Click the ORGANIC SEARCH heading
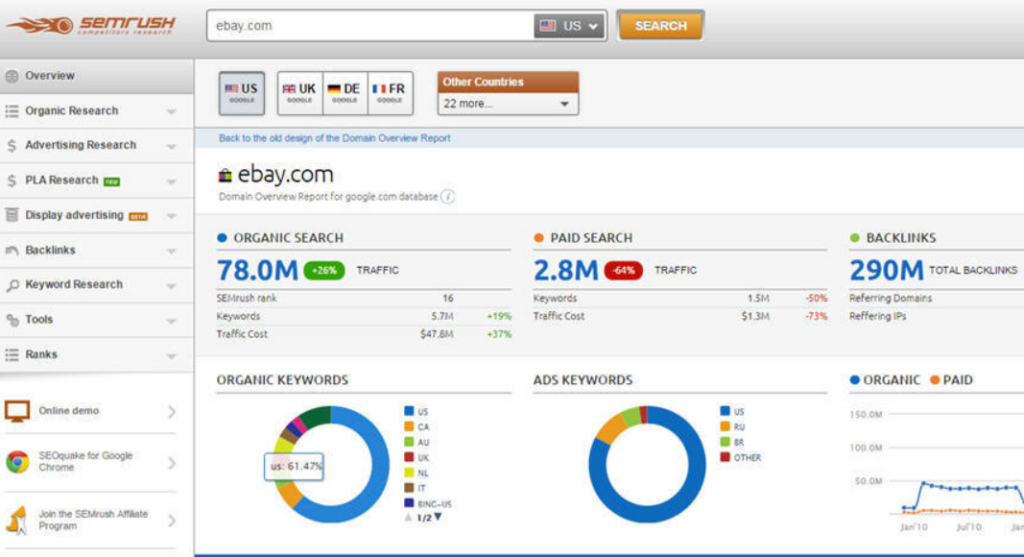1024x557 pixels. click(x=288, y=238)
